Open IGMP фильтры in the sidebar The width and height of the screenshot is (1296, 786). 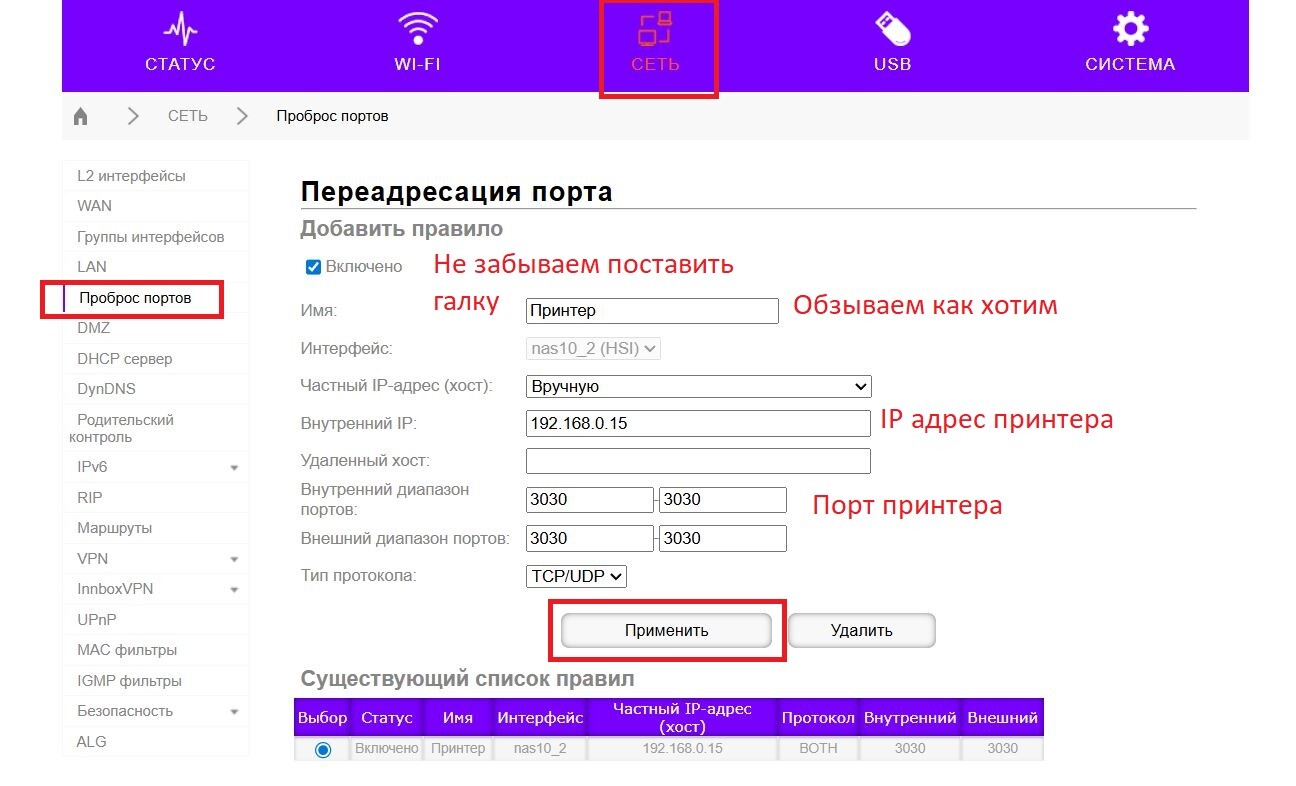[129, 681]
